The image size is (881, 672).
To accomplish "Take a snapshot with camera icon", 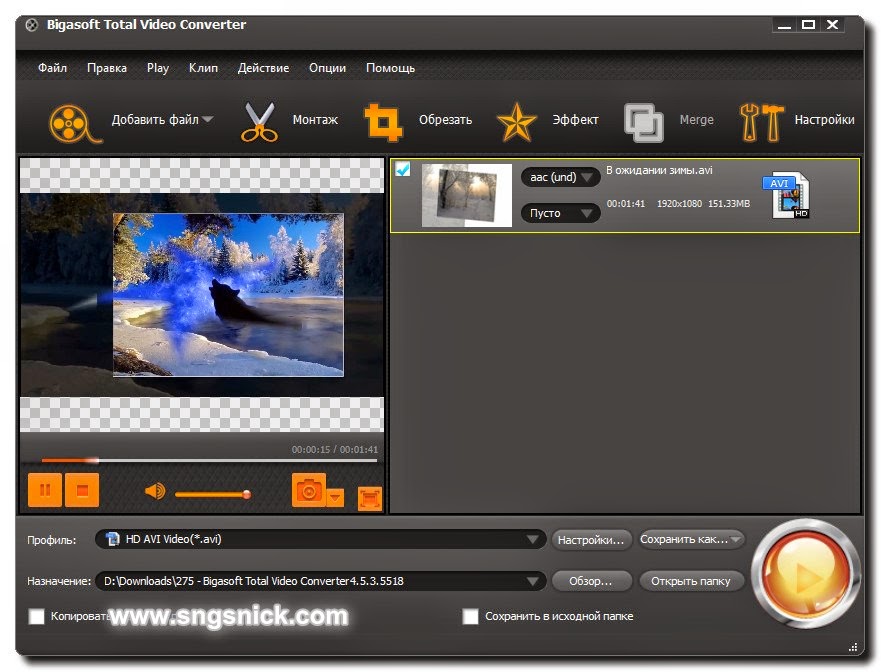I will click(308, 491).
